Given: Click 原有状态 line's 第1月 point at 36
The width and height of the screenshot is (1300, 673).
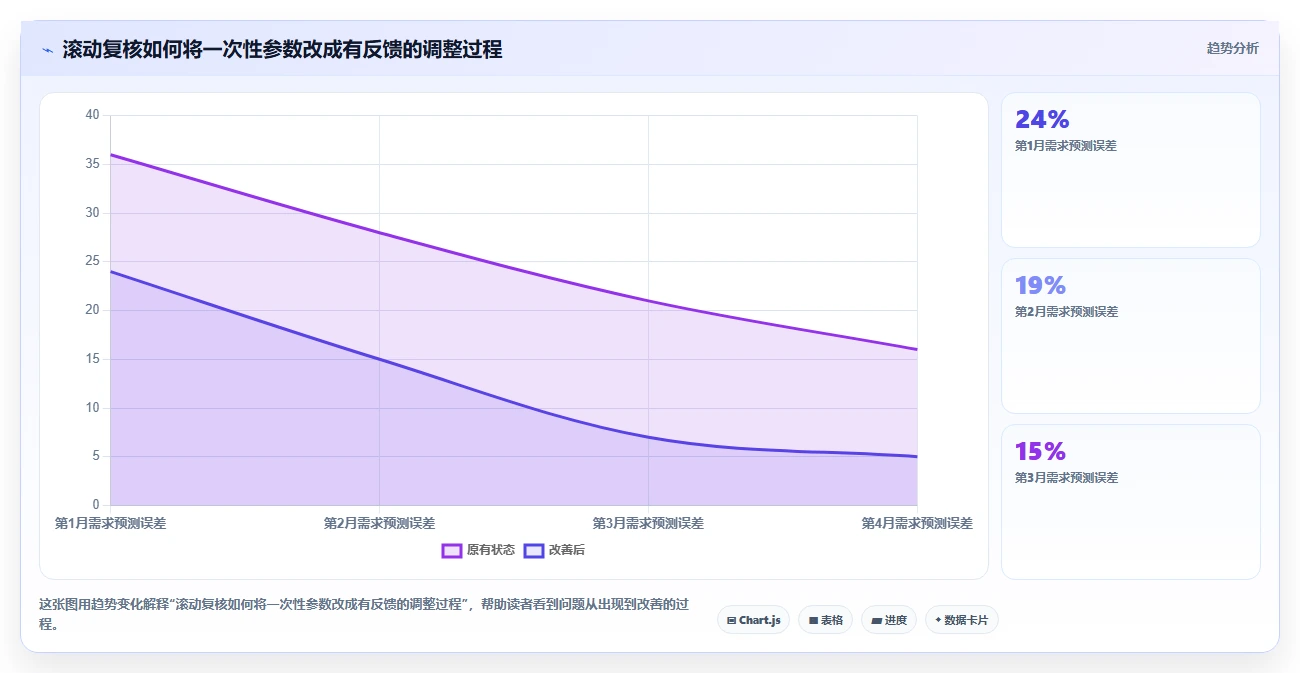Looking at the screenshot, I should 110,154.
